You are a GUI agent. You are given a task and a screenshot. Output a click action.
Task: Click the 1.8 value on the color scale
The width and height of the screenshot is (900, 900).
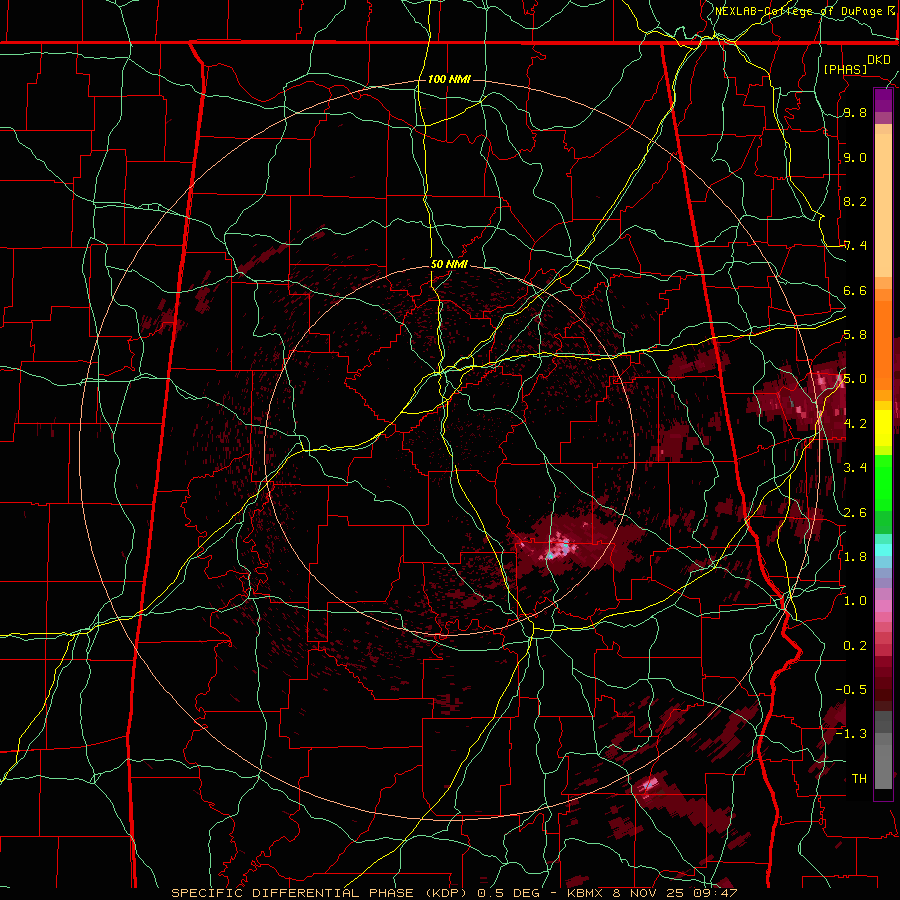[x=855, y=556]
